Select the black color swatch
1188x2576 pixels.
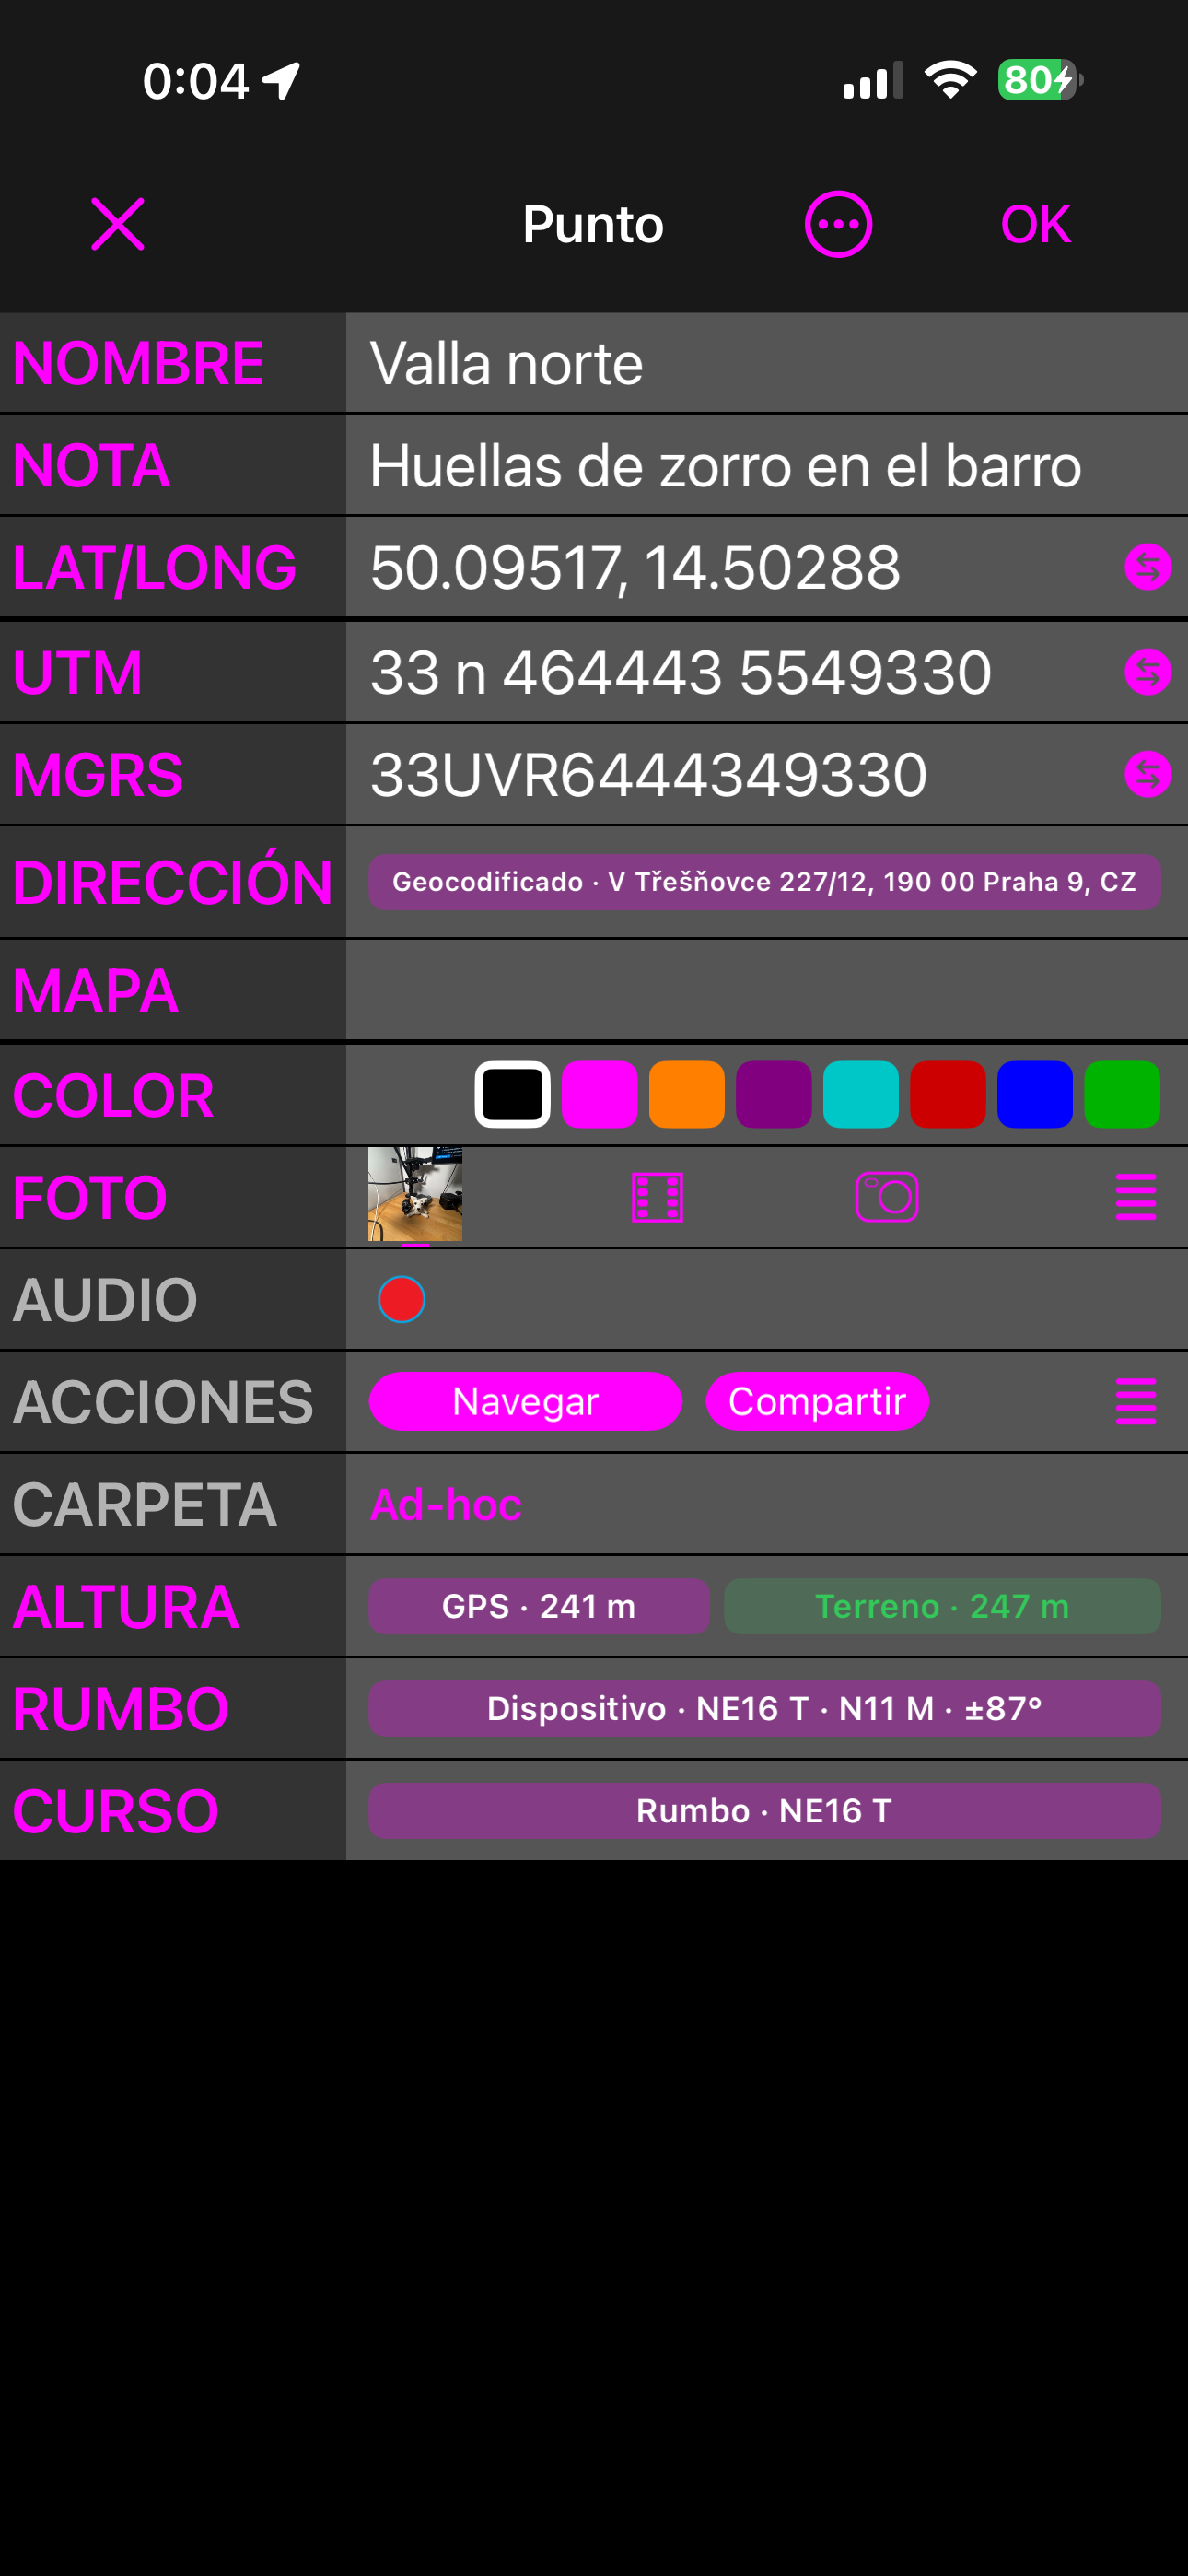(x=512, y=1095)
